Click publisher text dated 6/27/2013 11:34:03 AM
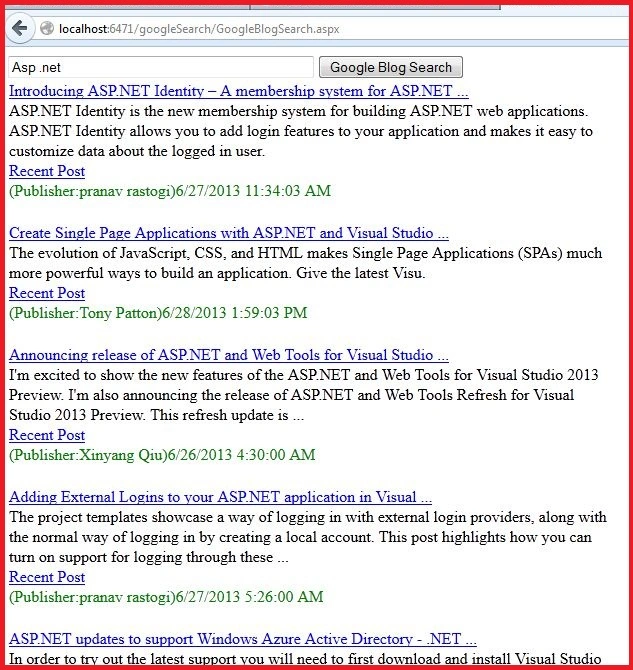Image resolution: width=633 pixels, height=670 pixels. click(x=170, y=191)
